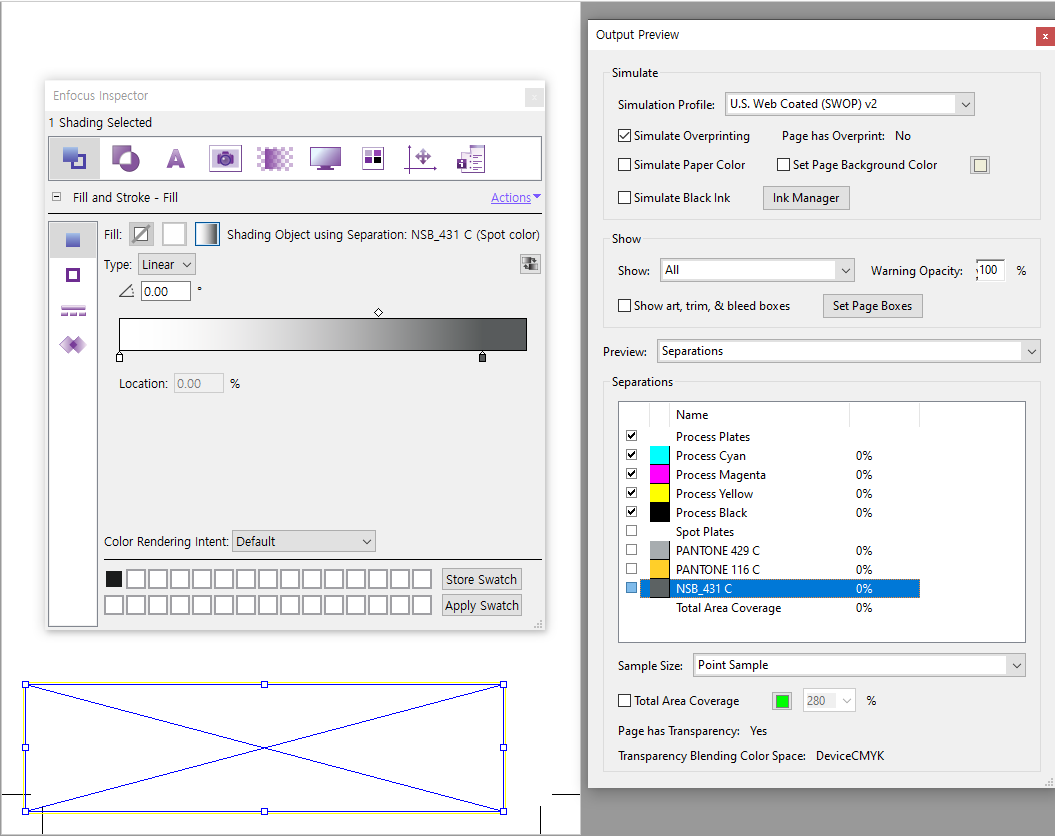Open the Summary document icon in Inspector
Image resolution: width=1055 pixels, height=836 pixels.
point(471,159)
